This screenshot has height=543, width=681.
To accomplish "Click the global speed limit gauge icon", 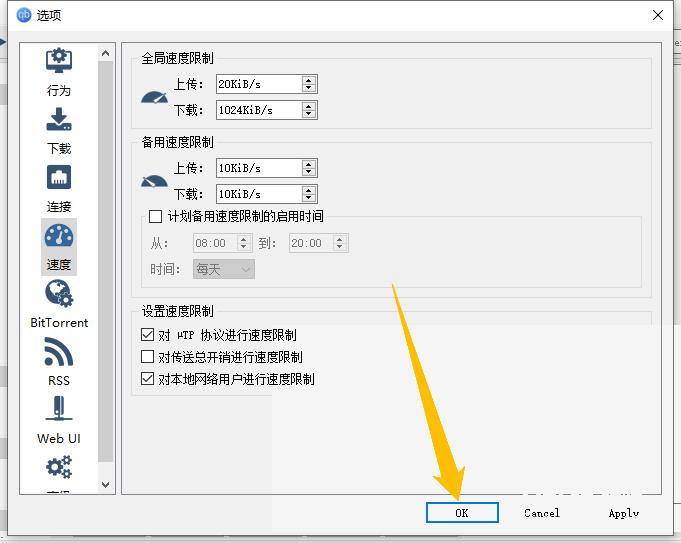I will tap(155, 97).
